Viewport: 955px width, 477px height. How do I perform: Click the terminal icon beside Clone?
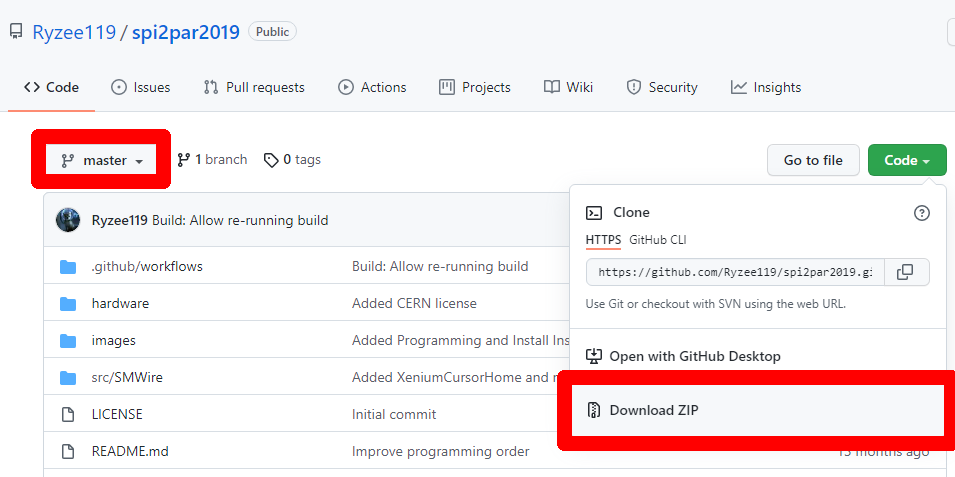(x=594, y=213)
